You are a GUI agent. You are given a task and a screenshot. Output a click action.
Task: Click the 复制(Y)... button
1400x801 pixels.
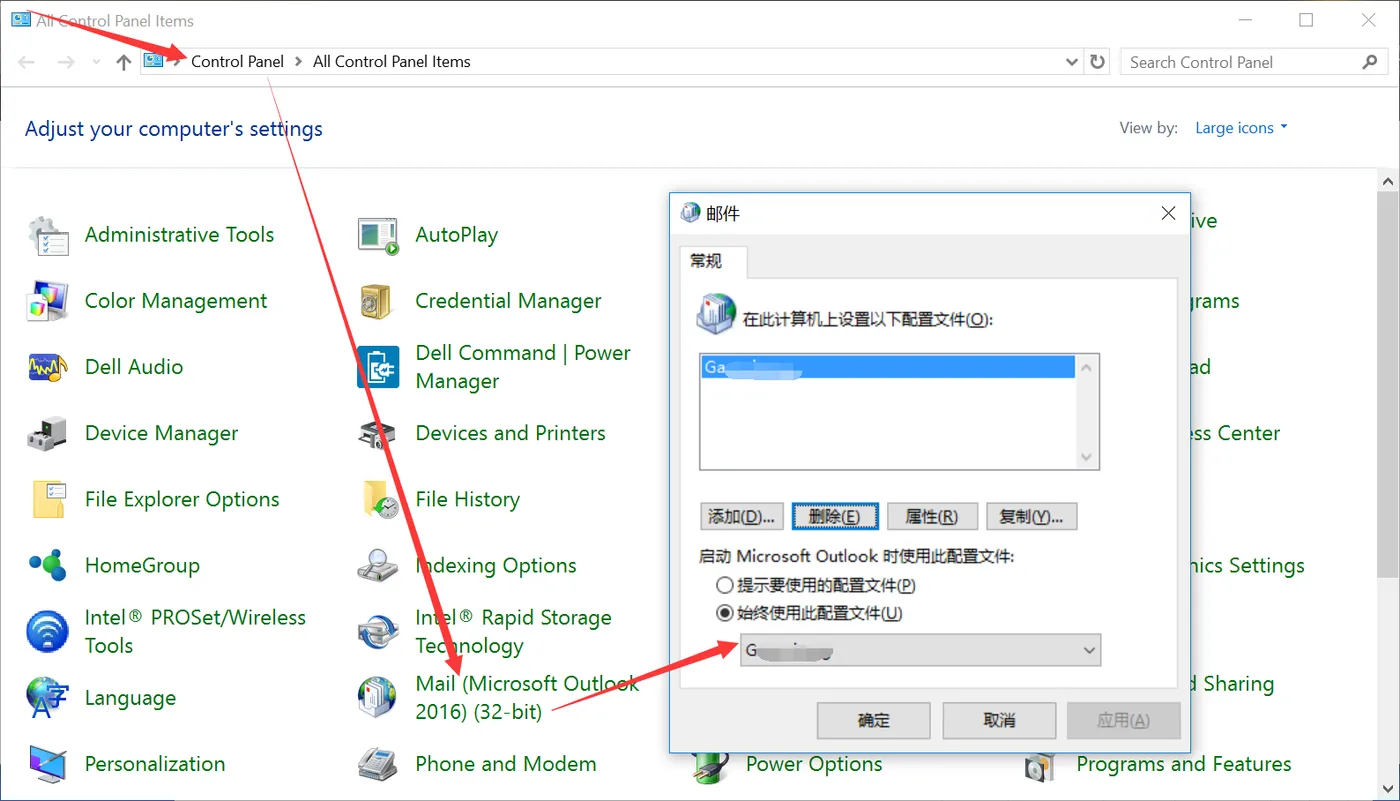point(1032,517)
